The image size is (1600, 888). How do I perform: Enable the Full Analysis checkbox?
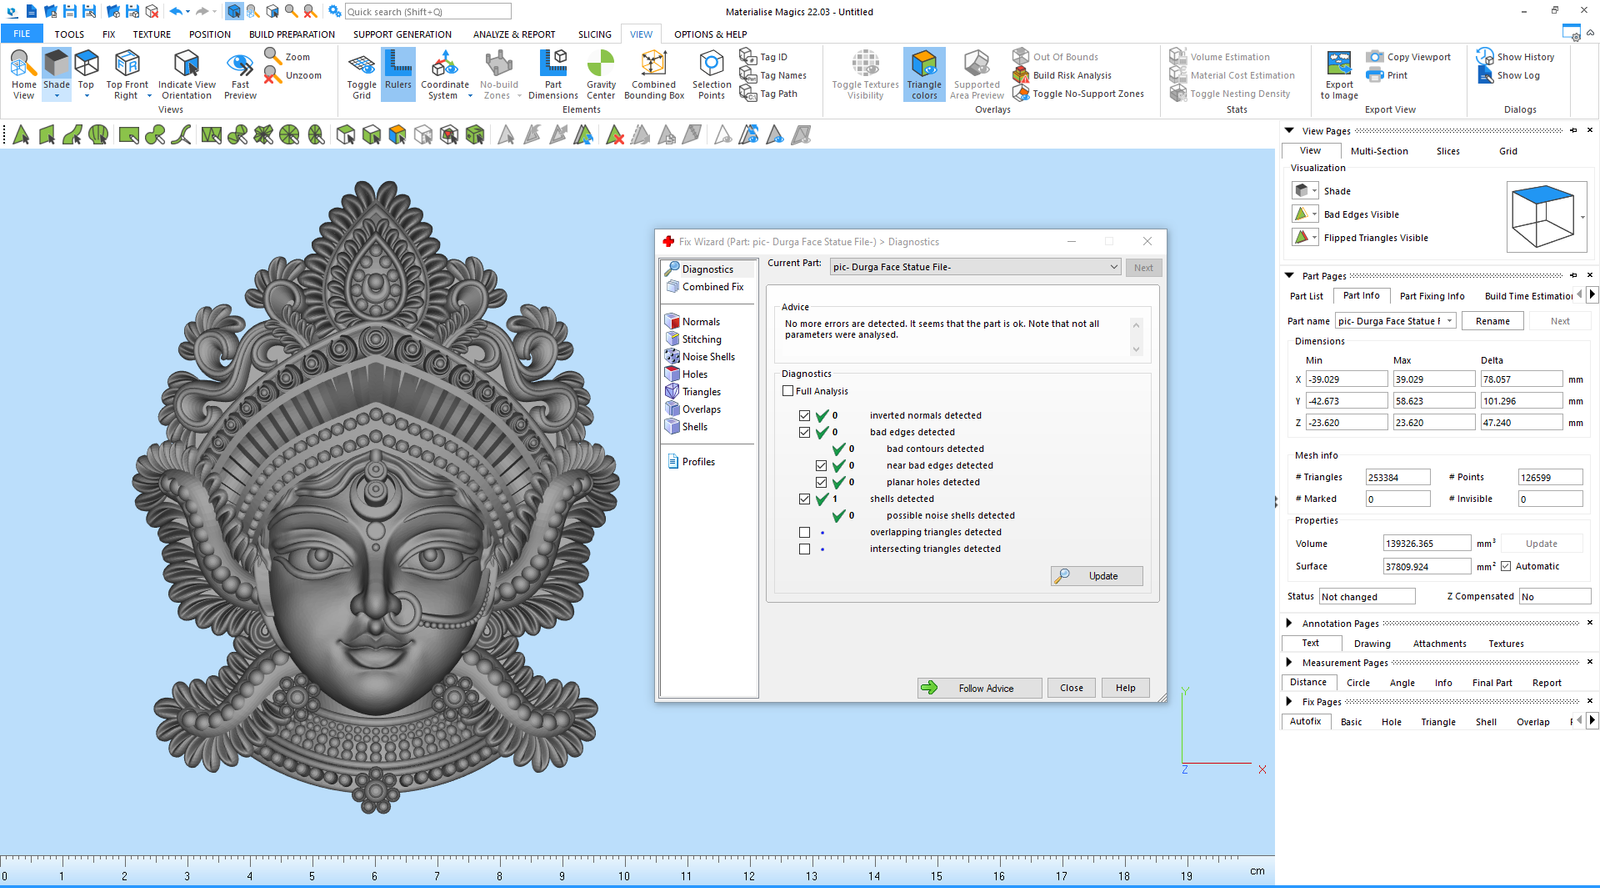(788, 391)
